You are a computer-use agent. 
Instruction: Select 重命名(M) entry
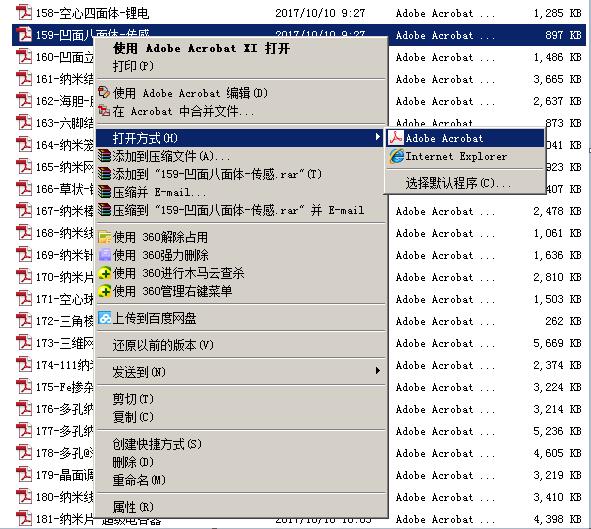coord(139,480)
